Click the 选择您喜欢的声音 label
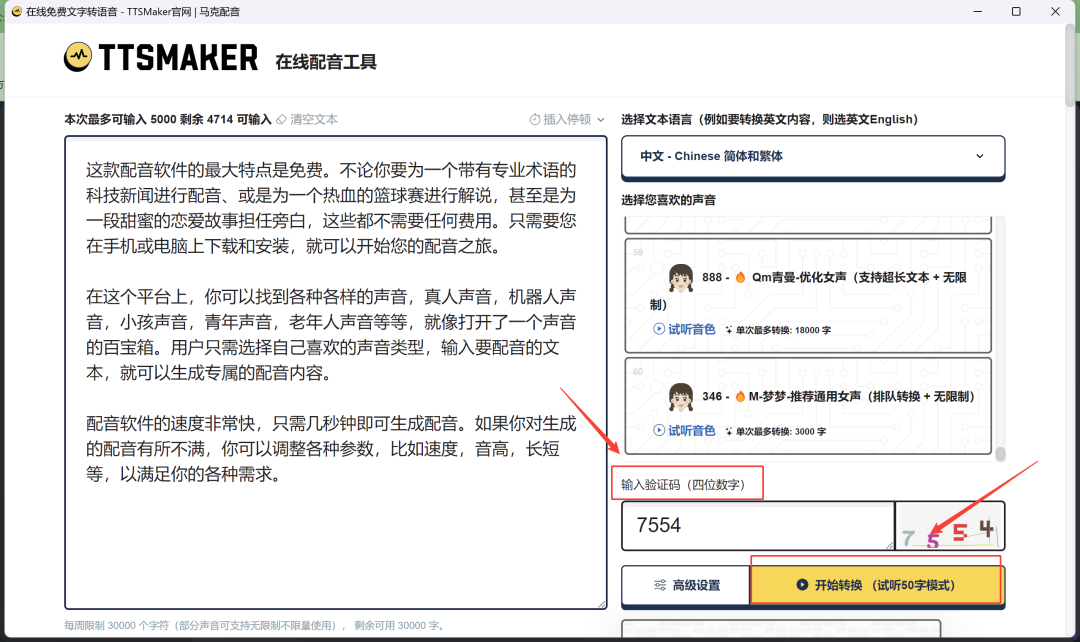1080x642 pixels. [x=668, y=200]
